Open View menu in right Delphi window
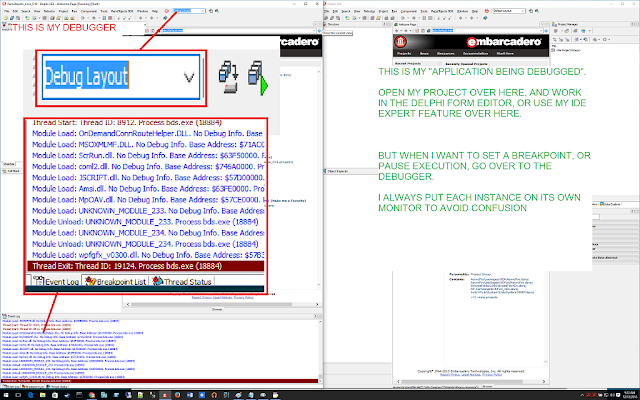The image size is (640, 400). (x=357, y=11)
